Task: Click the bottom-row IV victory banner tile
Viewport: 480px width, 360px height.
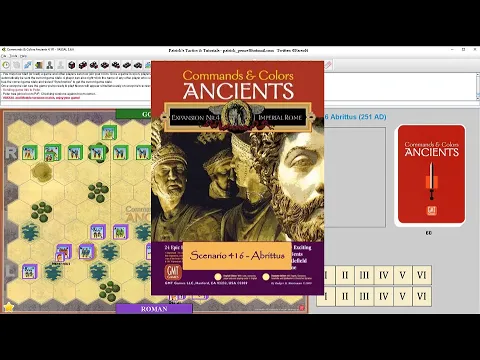Action: point(383,296)
